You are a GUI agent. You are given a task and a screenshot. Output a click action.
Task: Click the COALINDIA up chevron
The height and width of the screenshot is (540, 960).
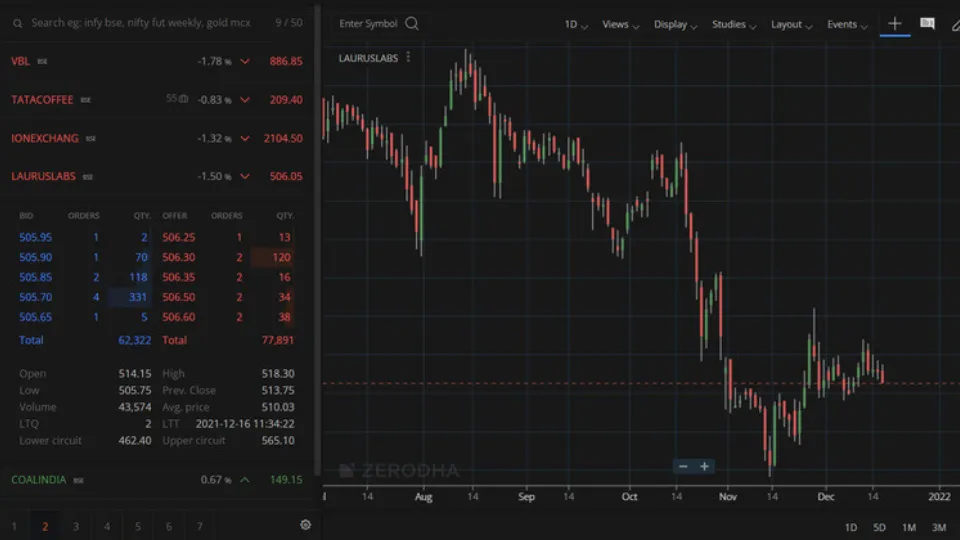coord(245,480)
